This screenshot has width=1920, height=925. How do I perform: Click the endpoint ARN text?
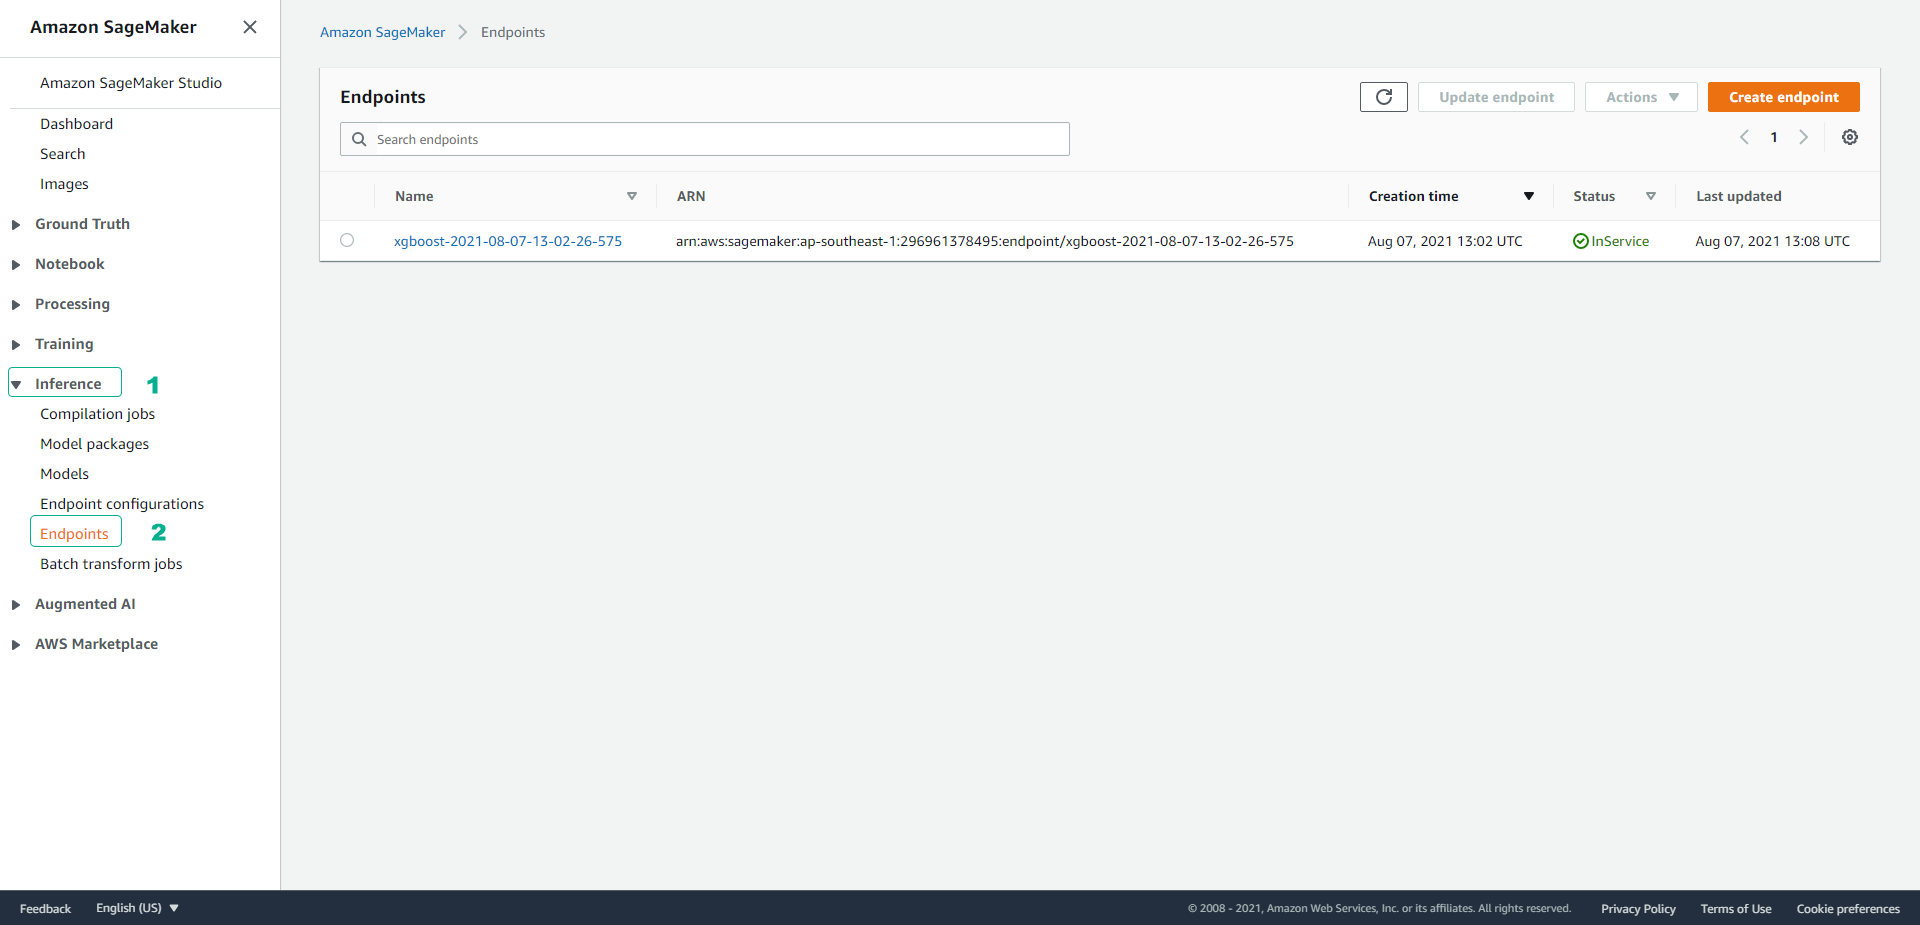click(x=985, y=241)
